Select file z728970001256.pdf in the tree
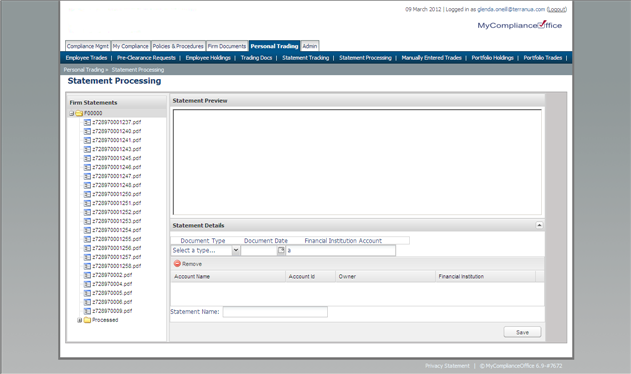 point(117,248)
